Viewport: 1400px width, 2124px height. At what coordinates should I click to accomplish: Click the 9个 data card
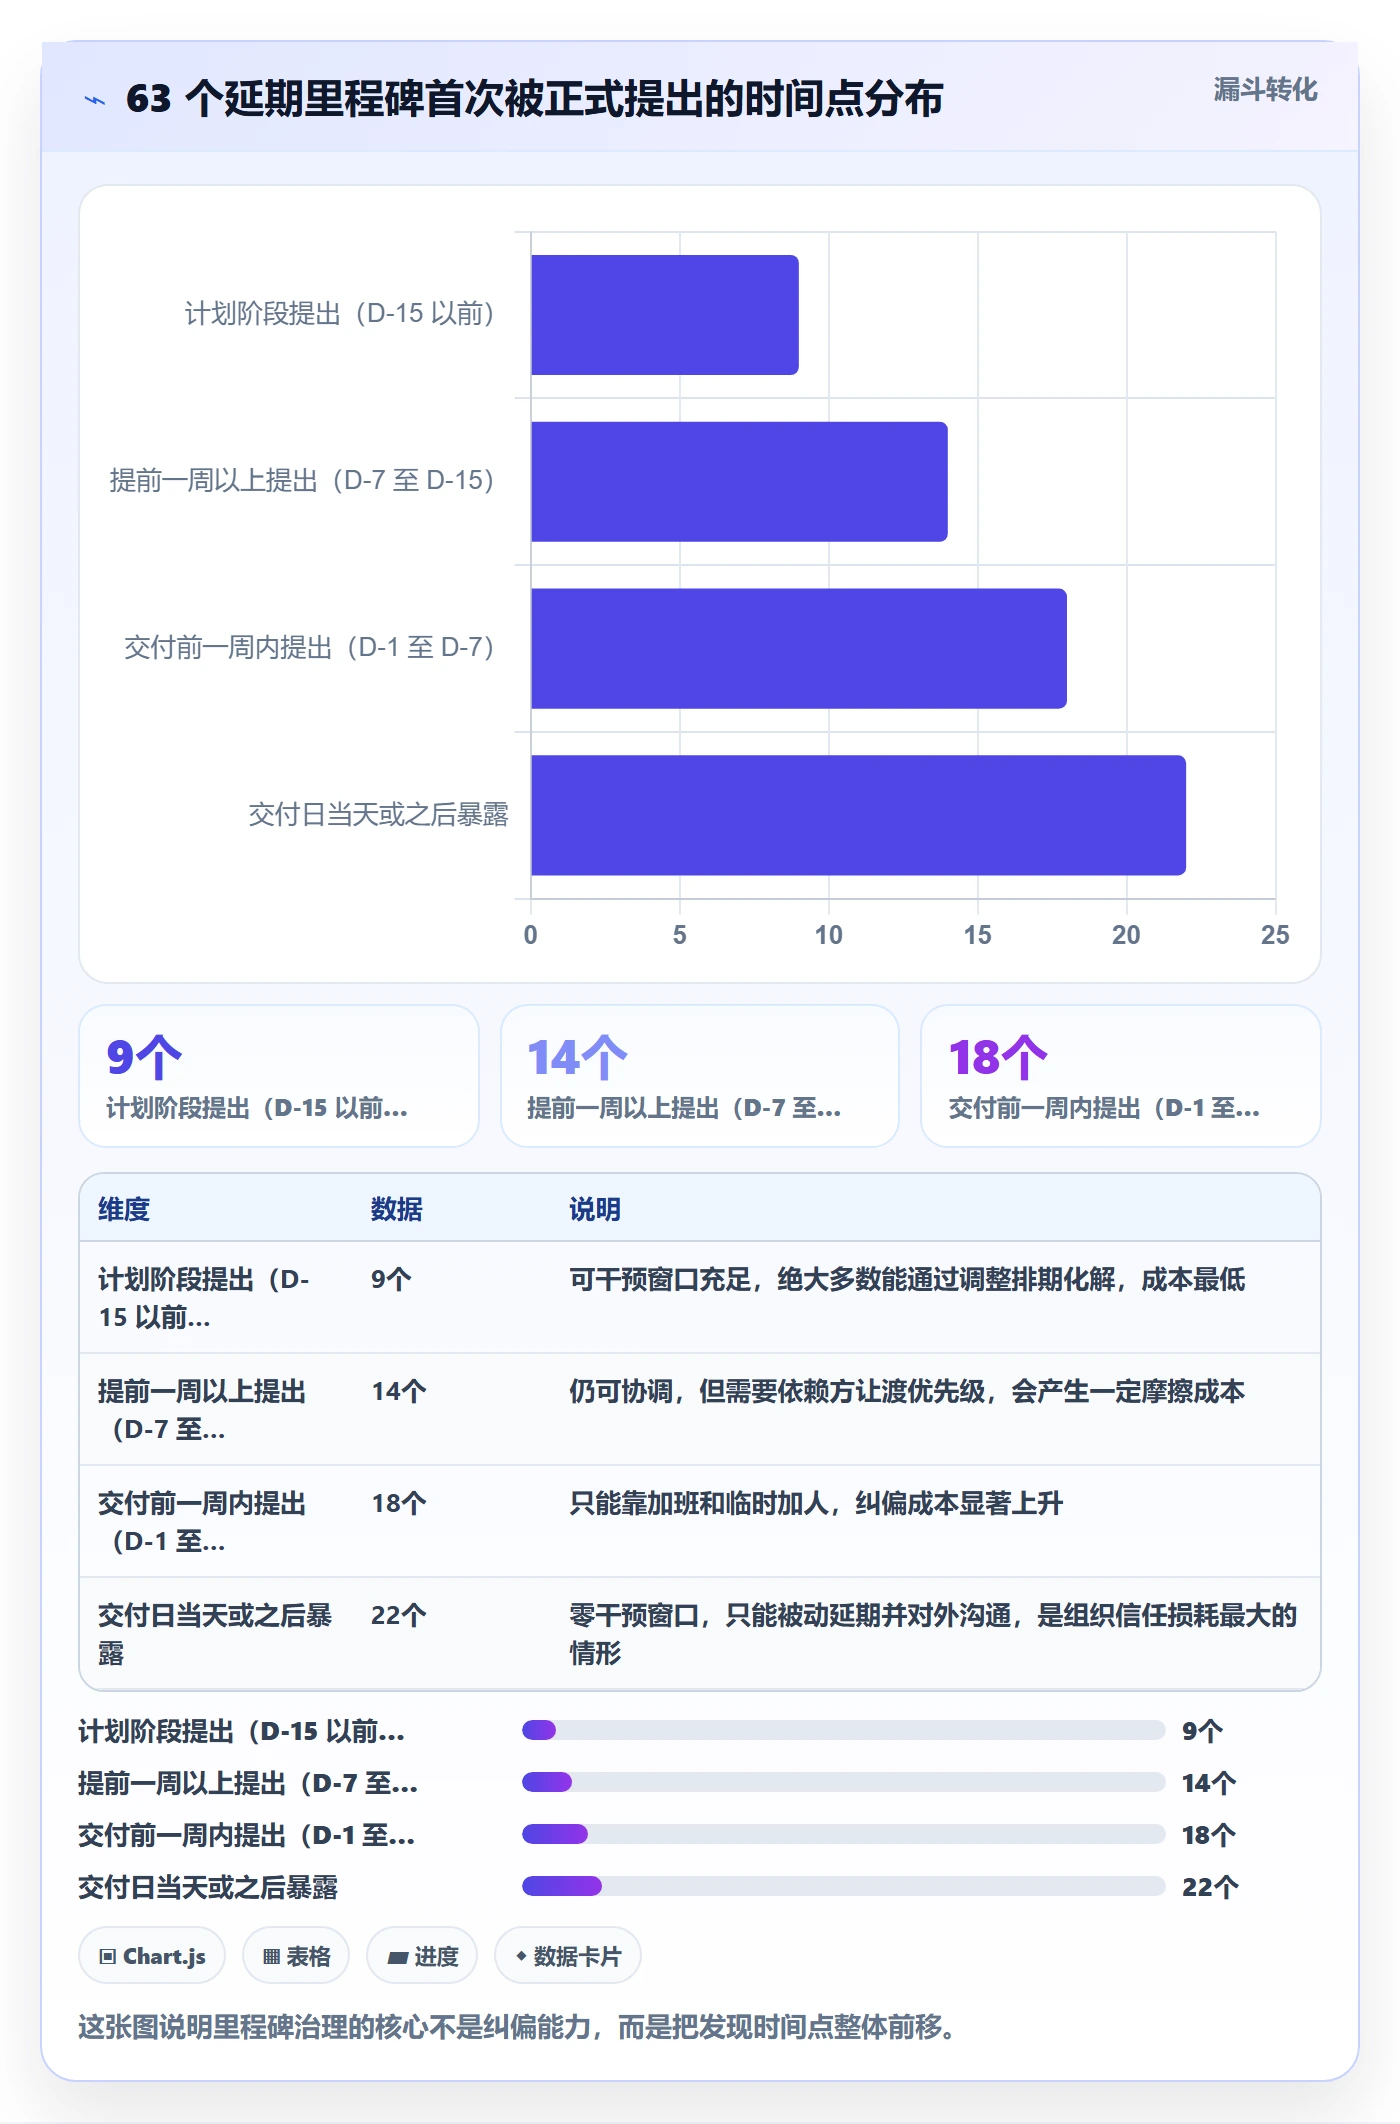279,1076
